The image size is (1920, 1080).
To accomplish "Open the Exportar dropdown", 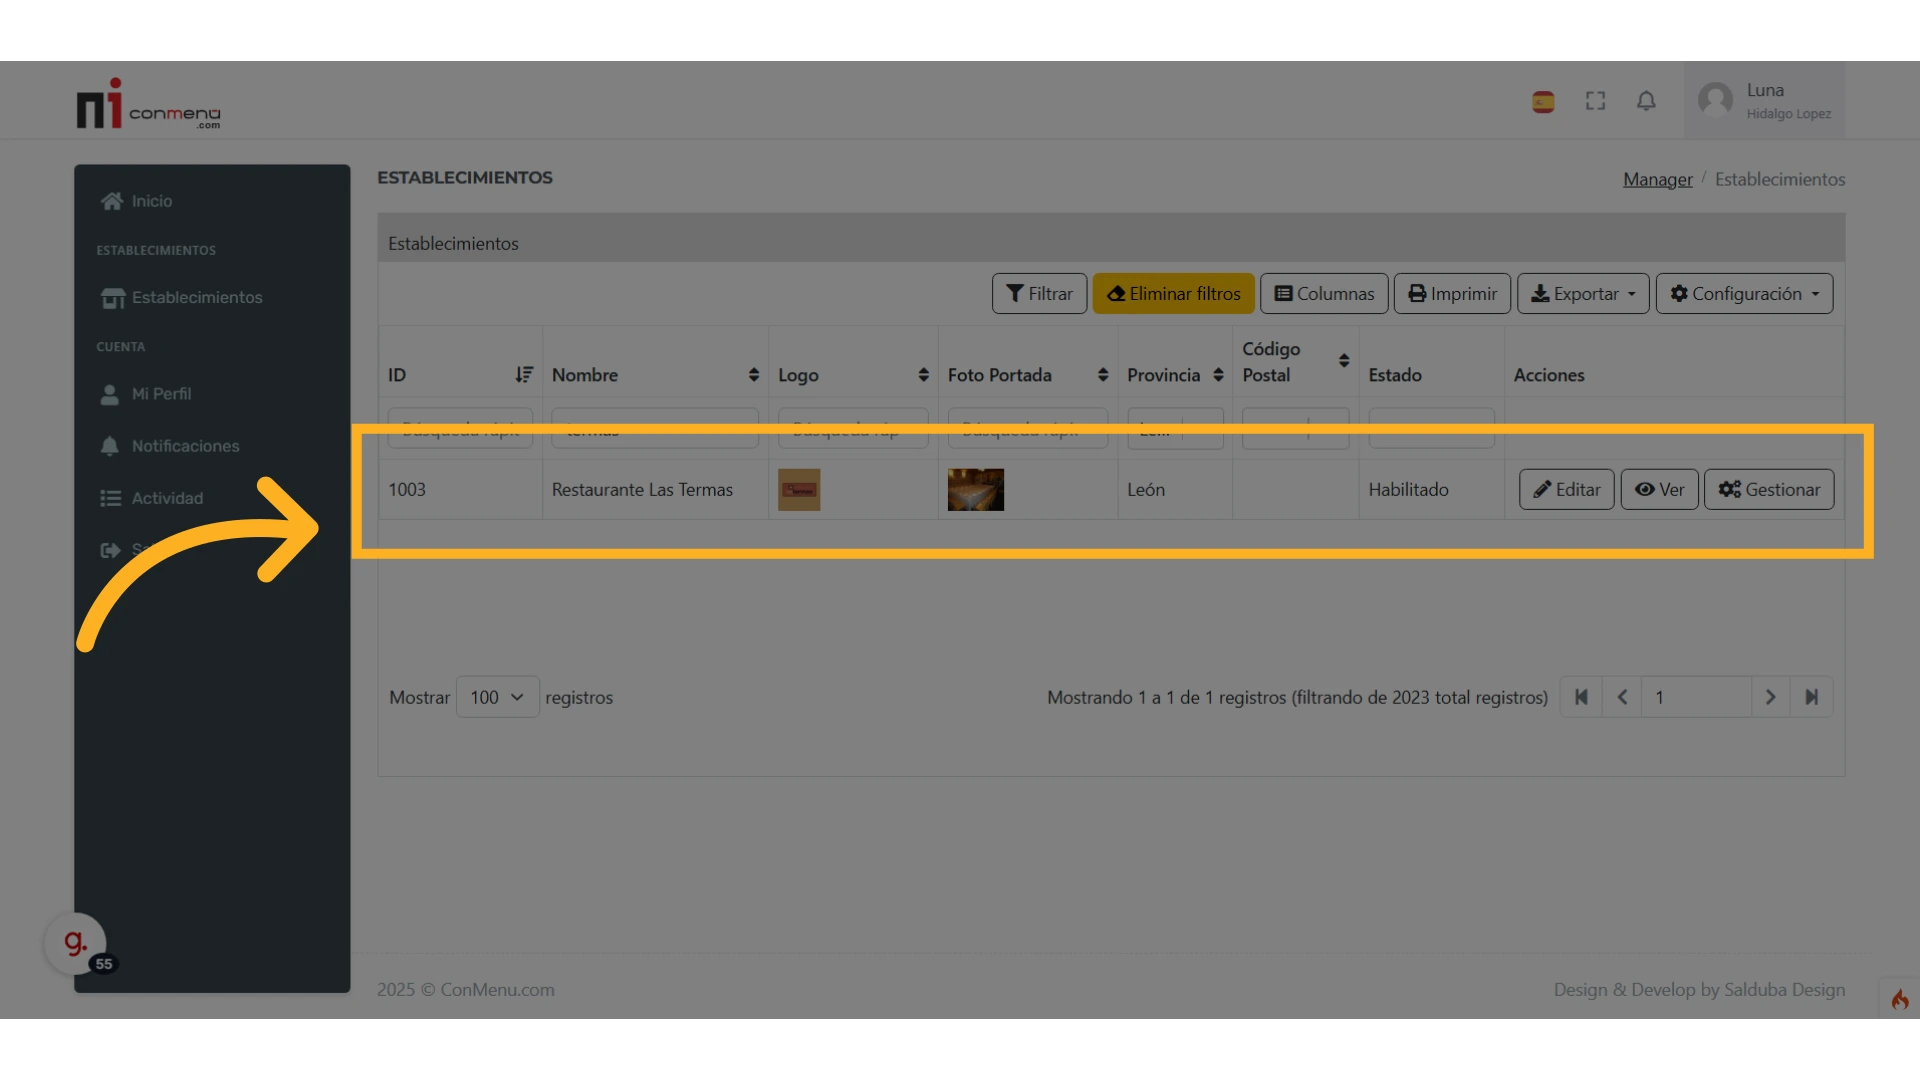I will pos(1582,294).
